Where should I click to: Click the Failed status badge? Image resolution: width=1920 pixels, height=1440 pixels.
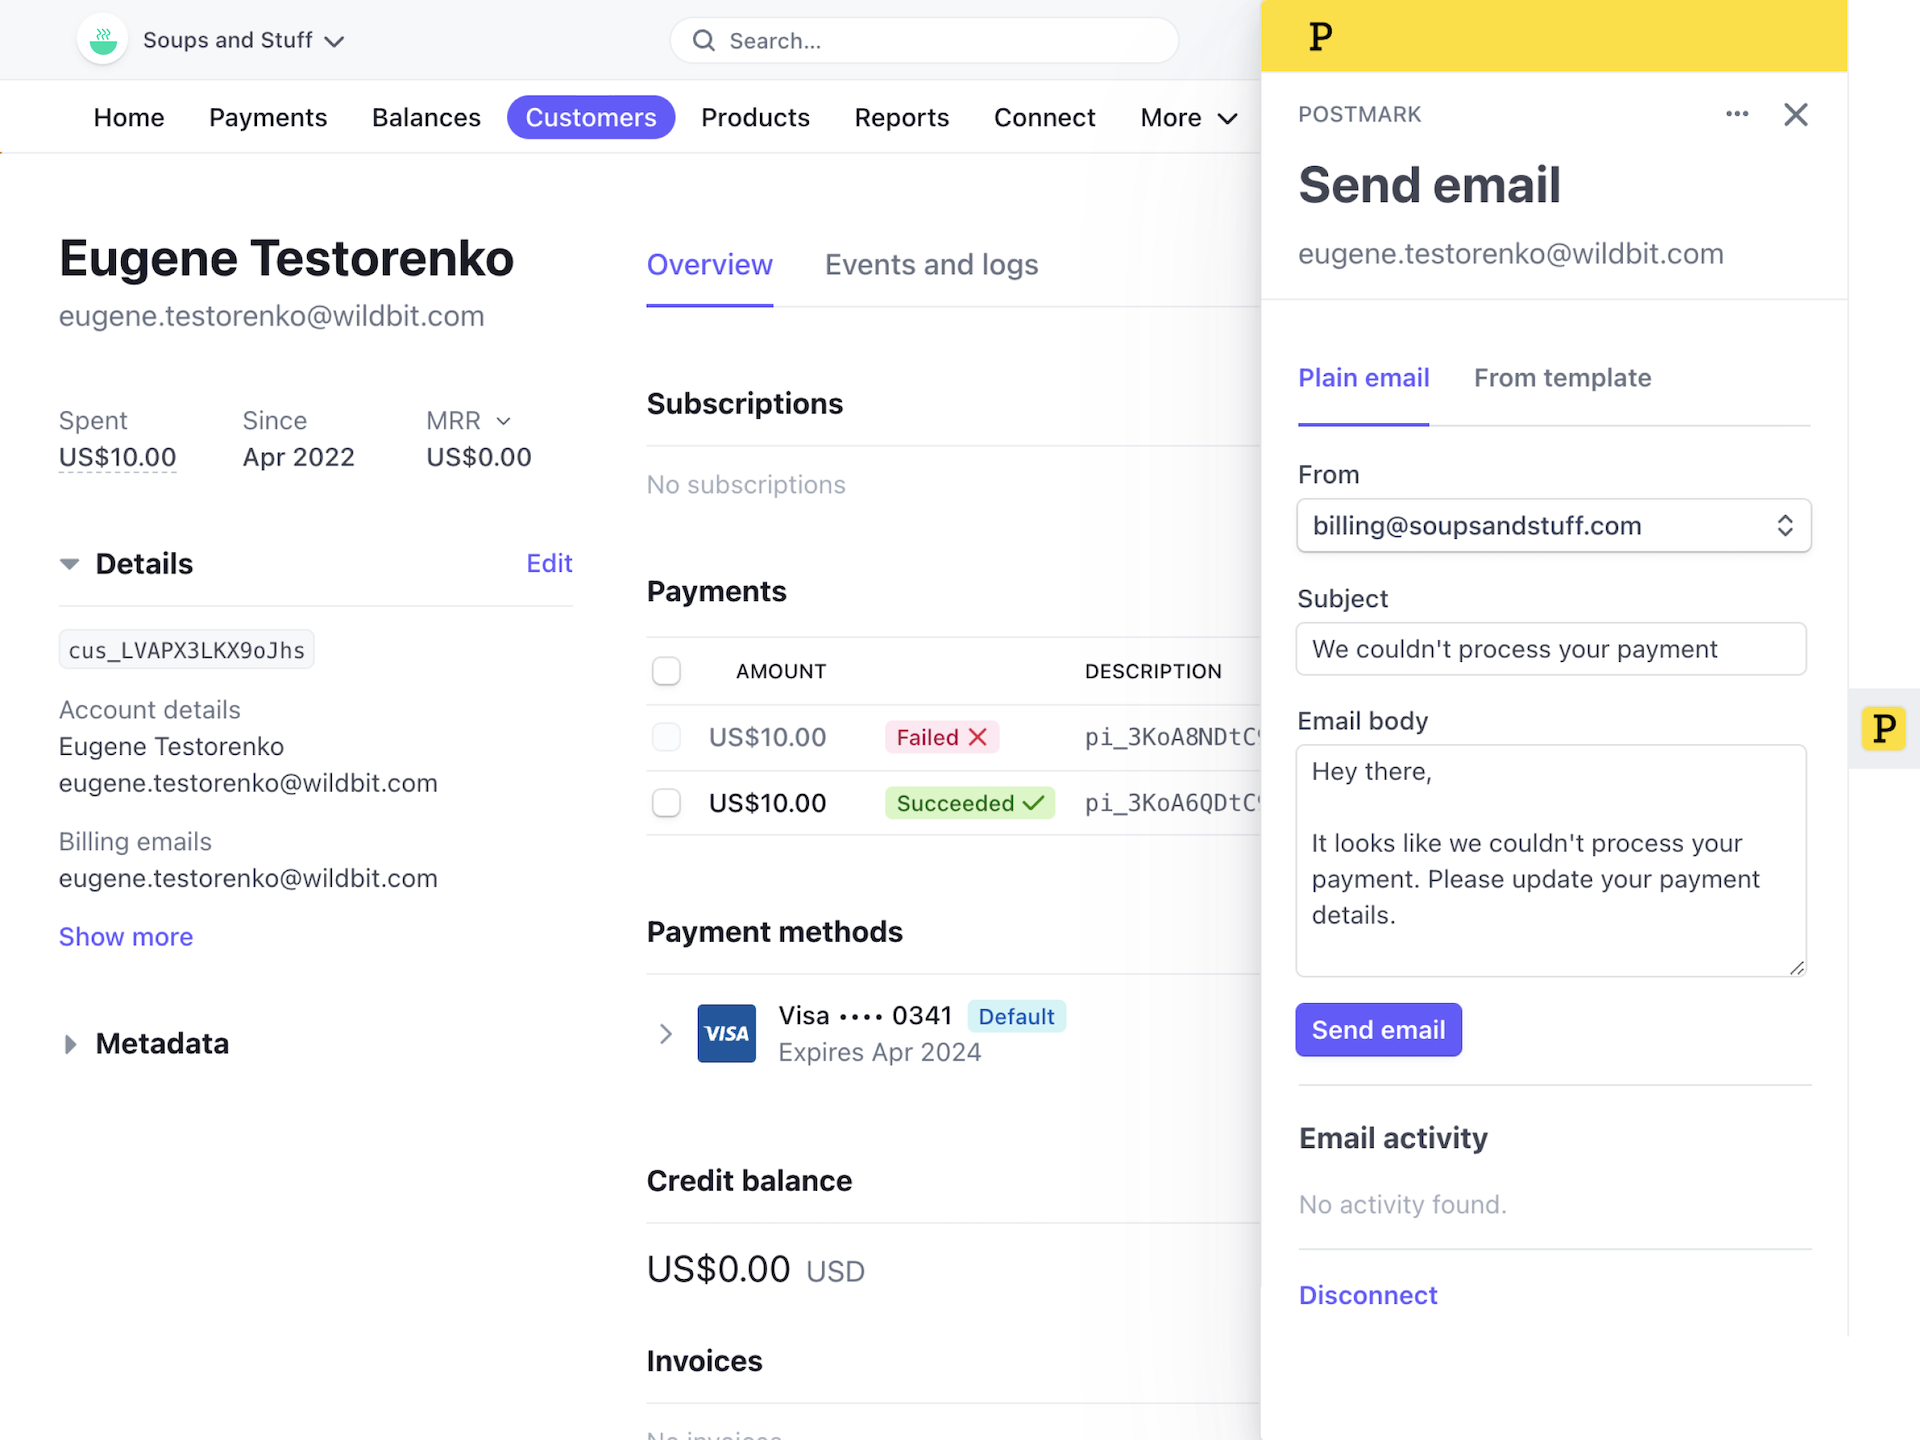(x=941, y=737)
